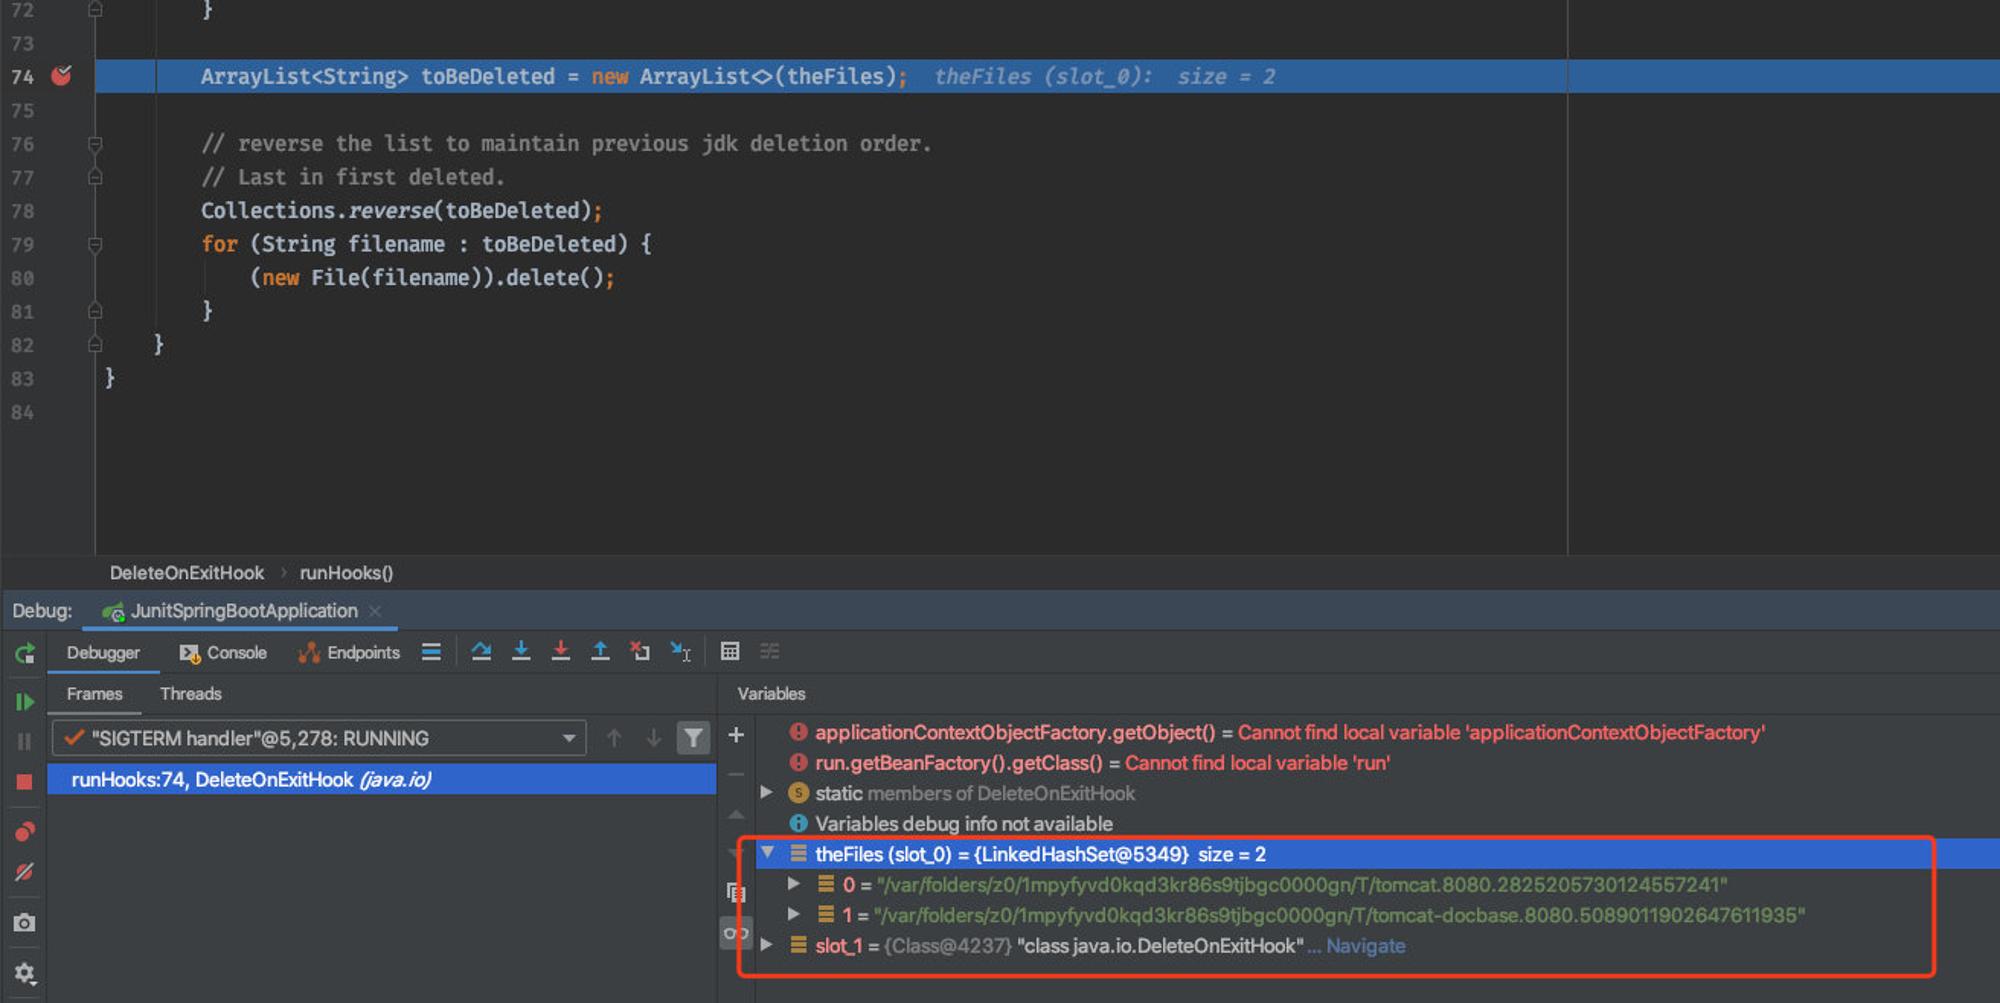Viewport: 2000px width, 1003px height.
Task: Toggle frames filter funnel icon
Action: 693,738
